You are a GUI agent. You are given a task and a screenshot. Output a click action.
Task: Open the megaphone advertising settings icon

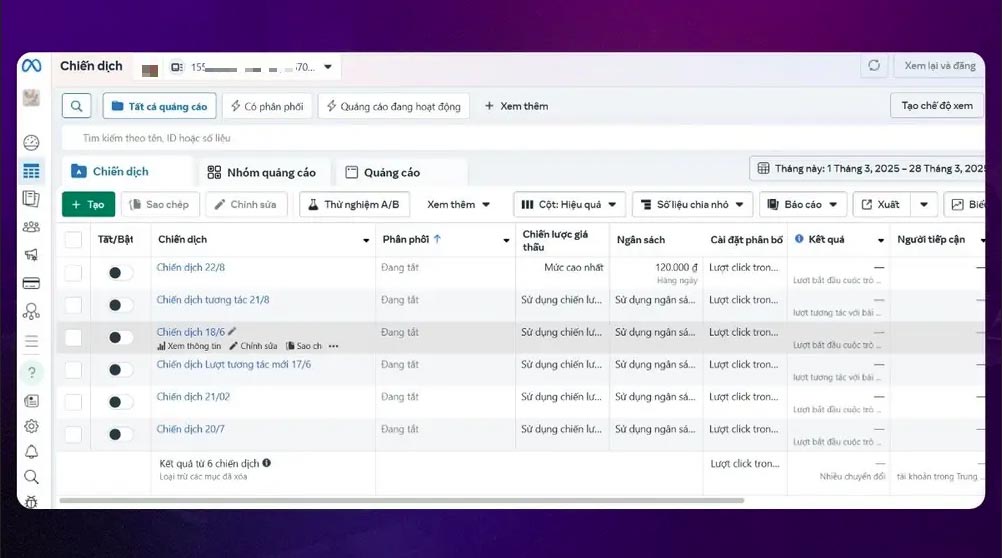31,254
